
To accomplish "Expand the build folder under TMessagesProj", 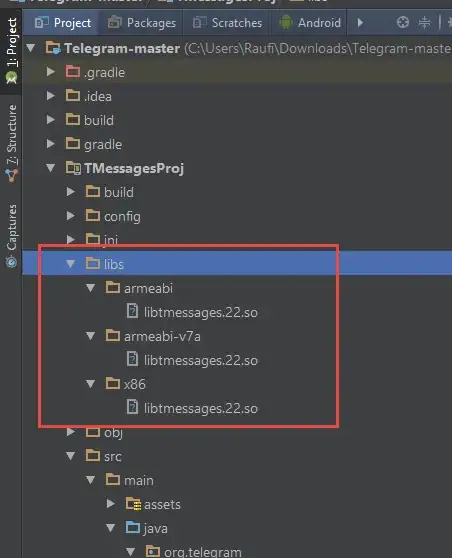I will point(71,192).
